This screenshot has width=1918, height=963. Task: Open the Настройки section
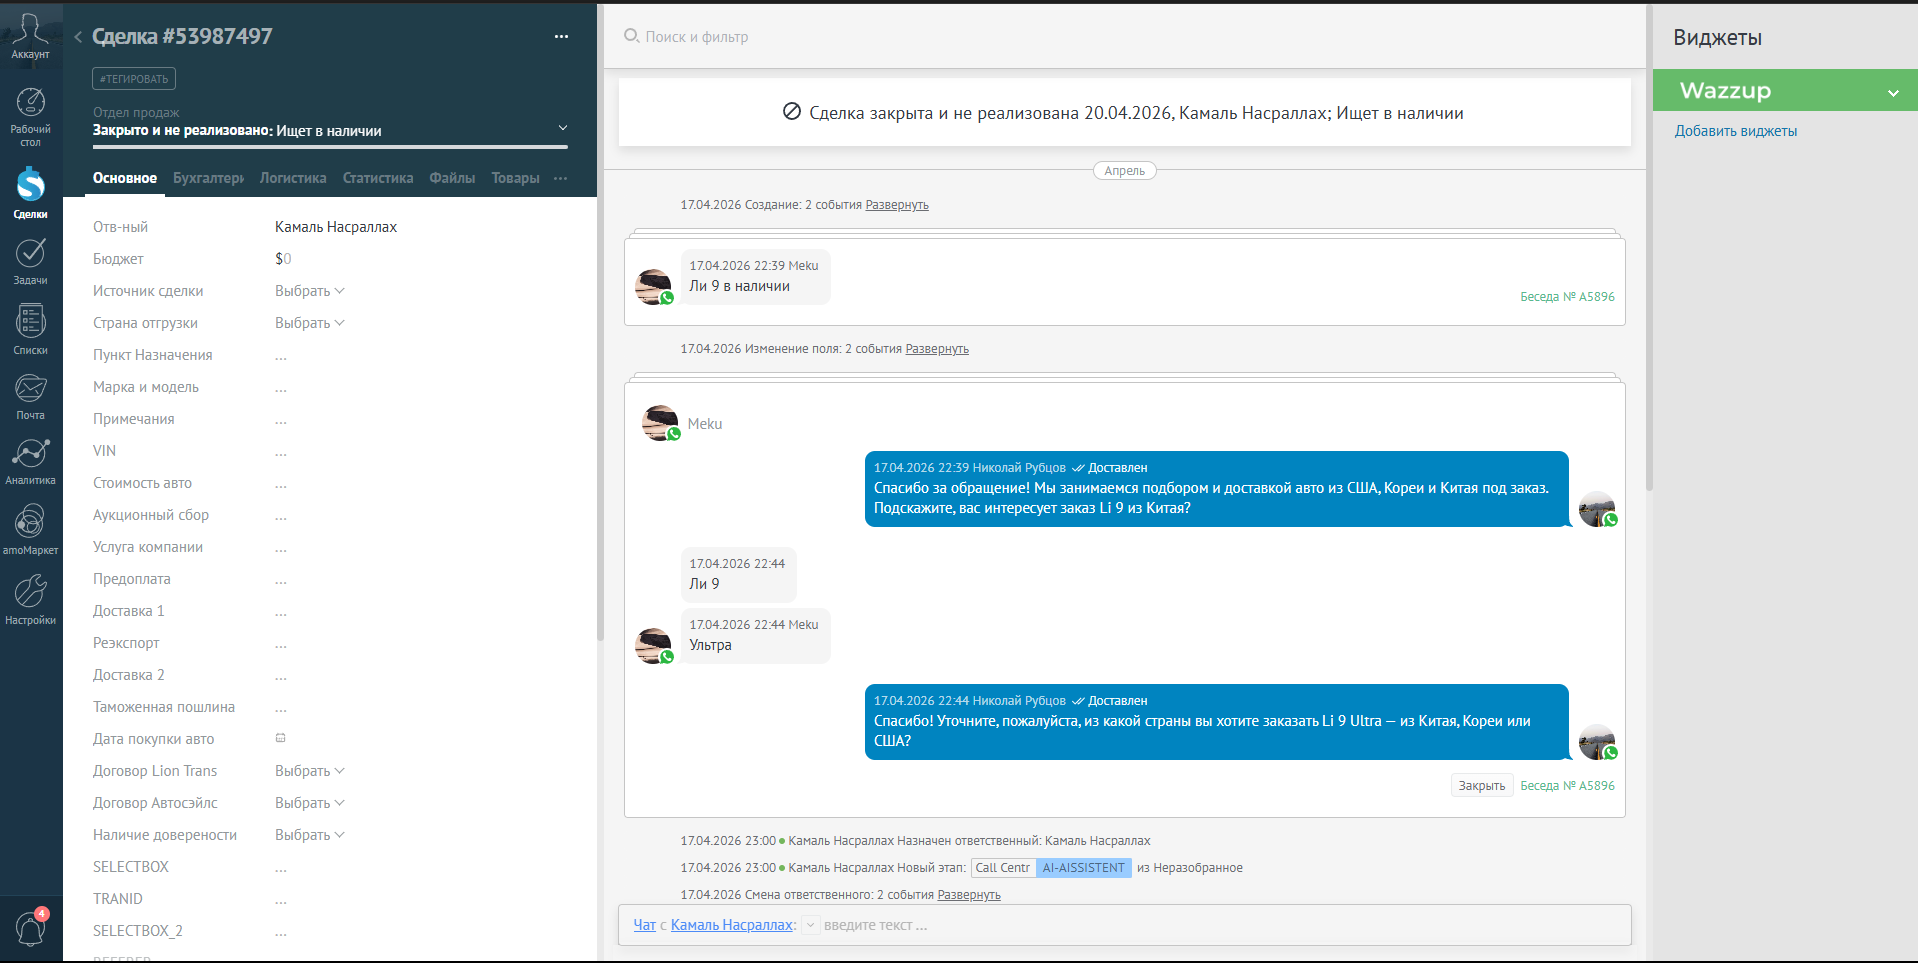[30, 600]
